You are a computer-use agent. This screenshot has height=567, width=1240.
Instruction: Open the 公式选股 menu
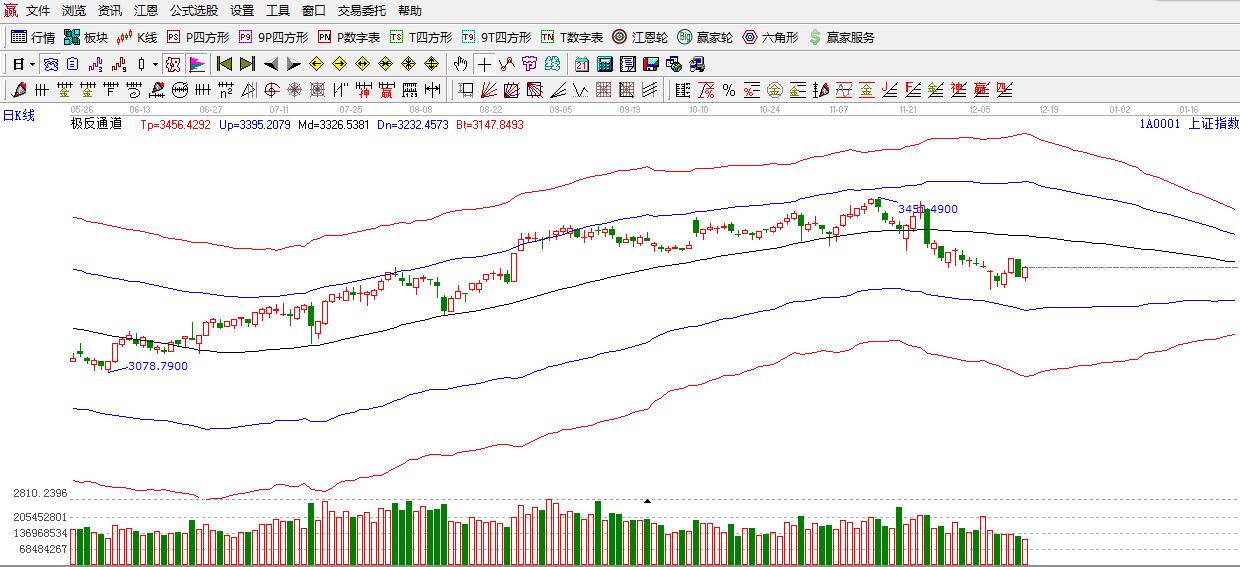193,11
